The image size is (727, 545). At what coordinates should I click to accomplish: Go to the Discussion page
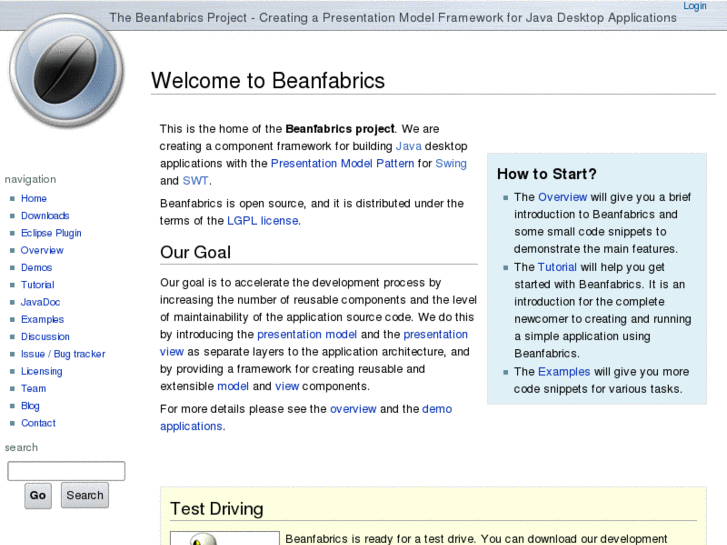point(45,337)
